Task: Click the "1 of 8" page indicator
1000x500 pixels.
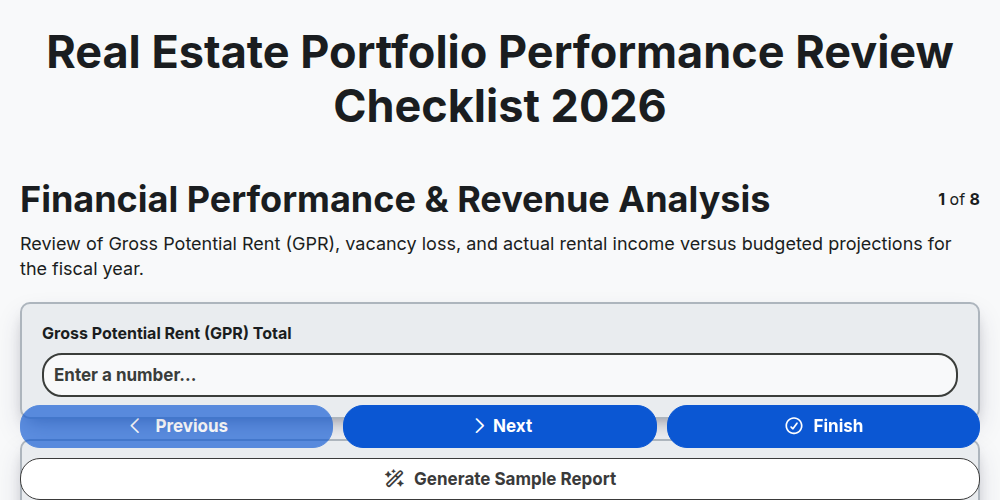Action: coord(959,200)
